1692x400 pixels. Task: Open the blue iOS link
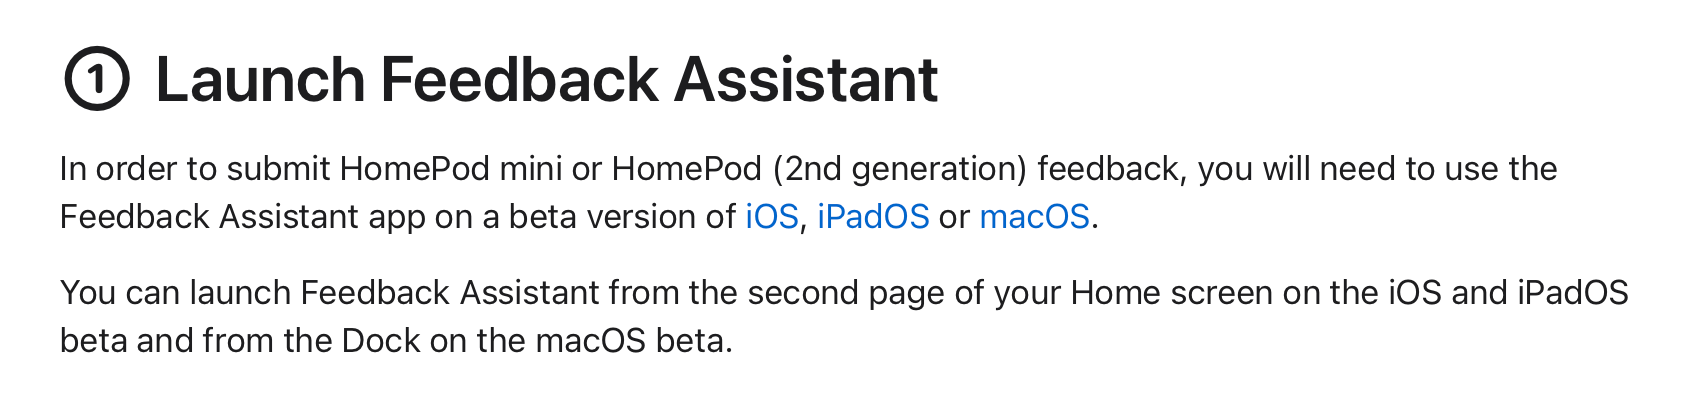click(x=772, y=217)
